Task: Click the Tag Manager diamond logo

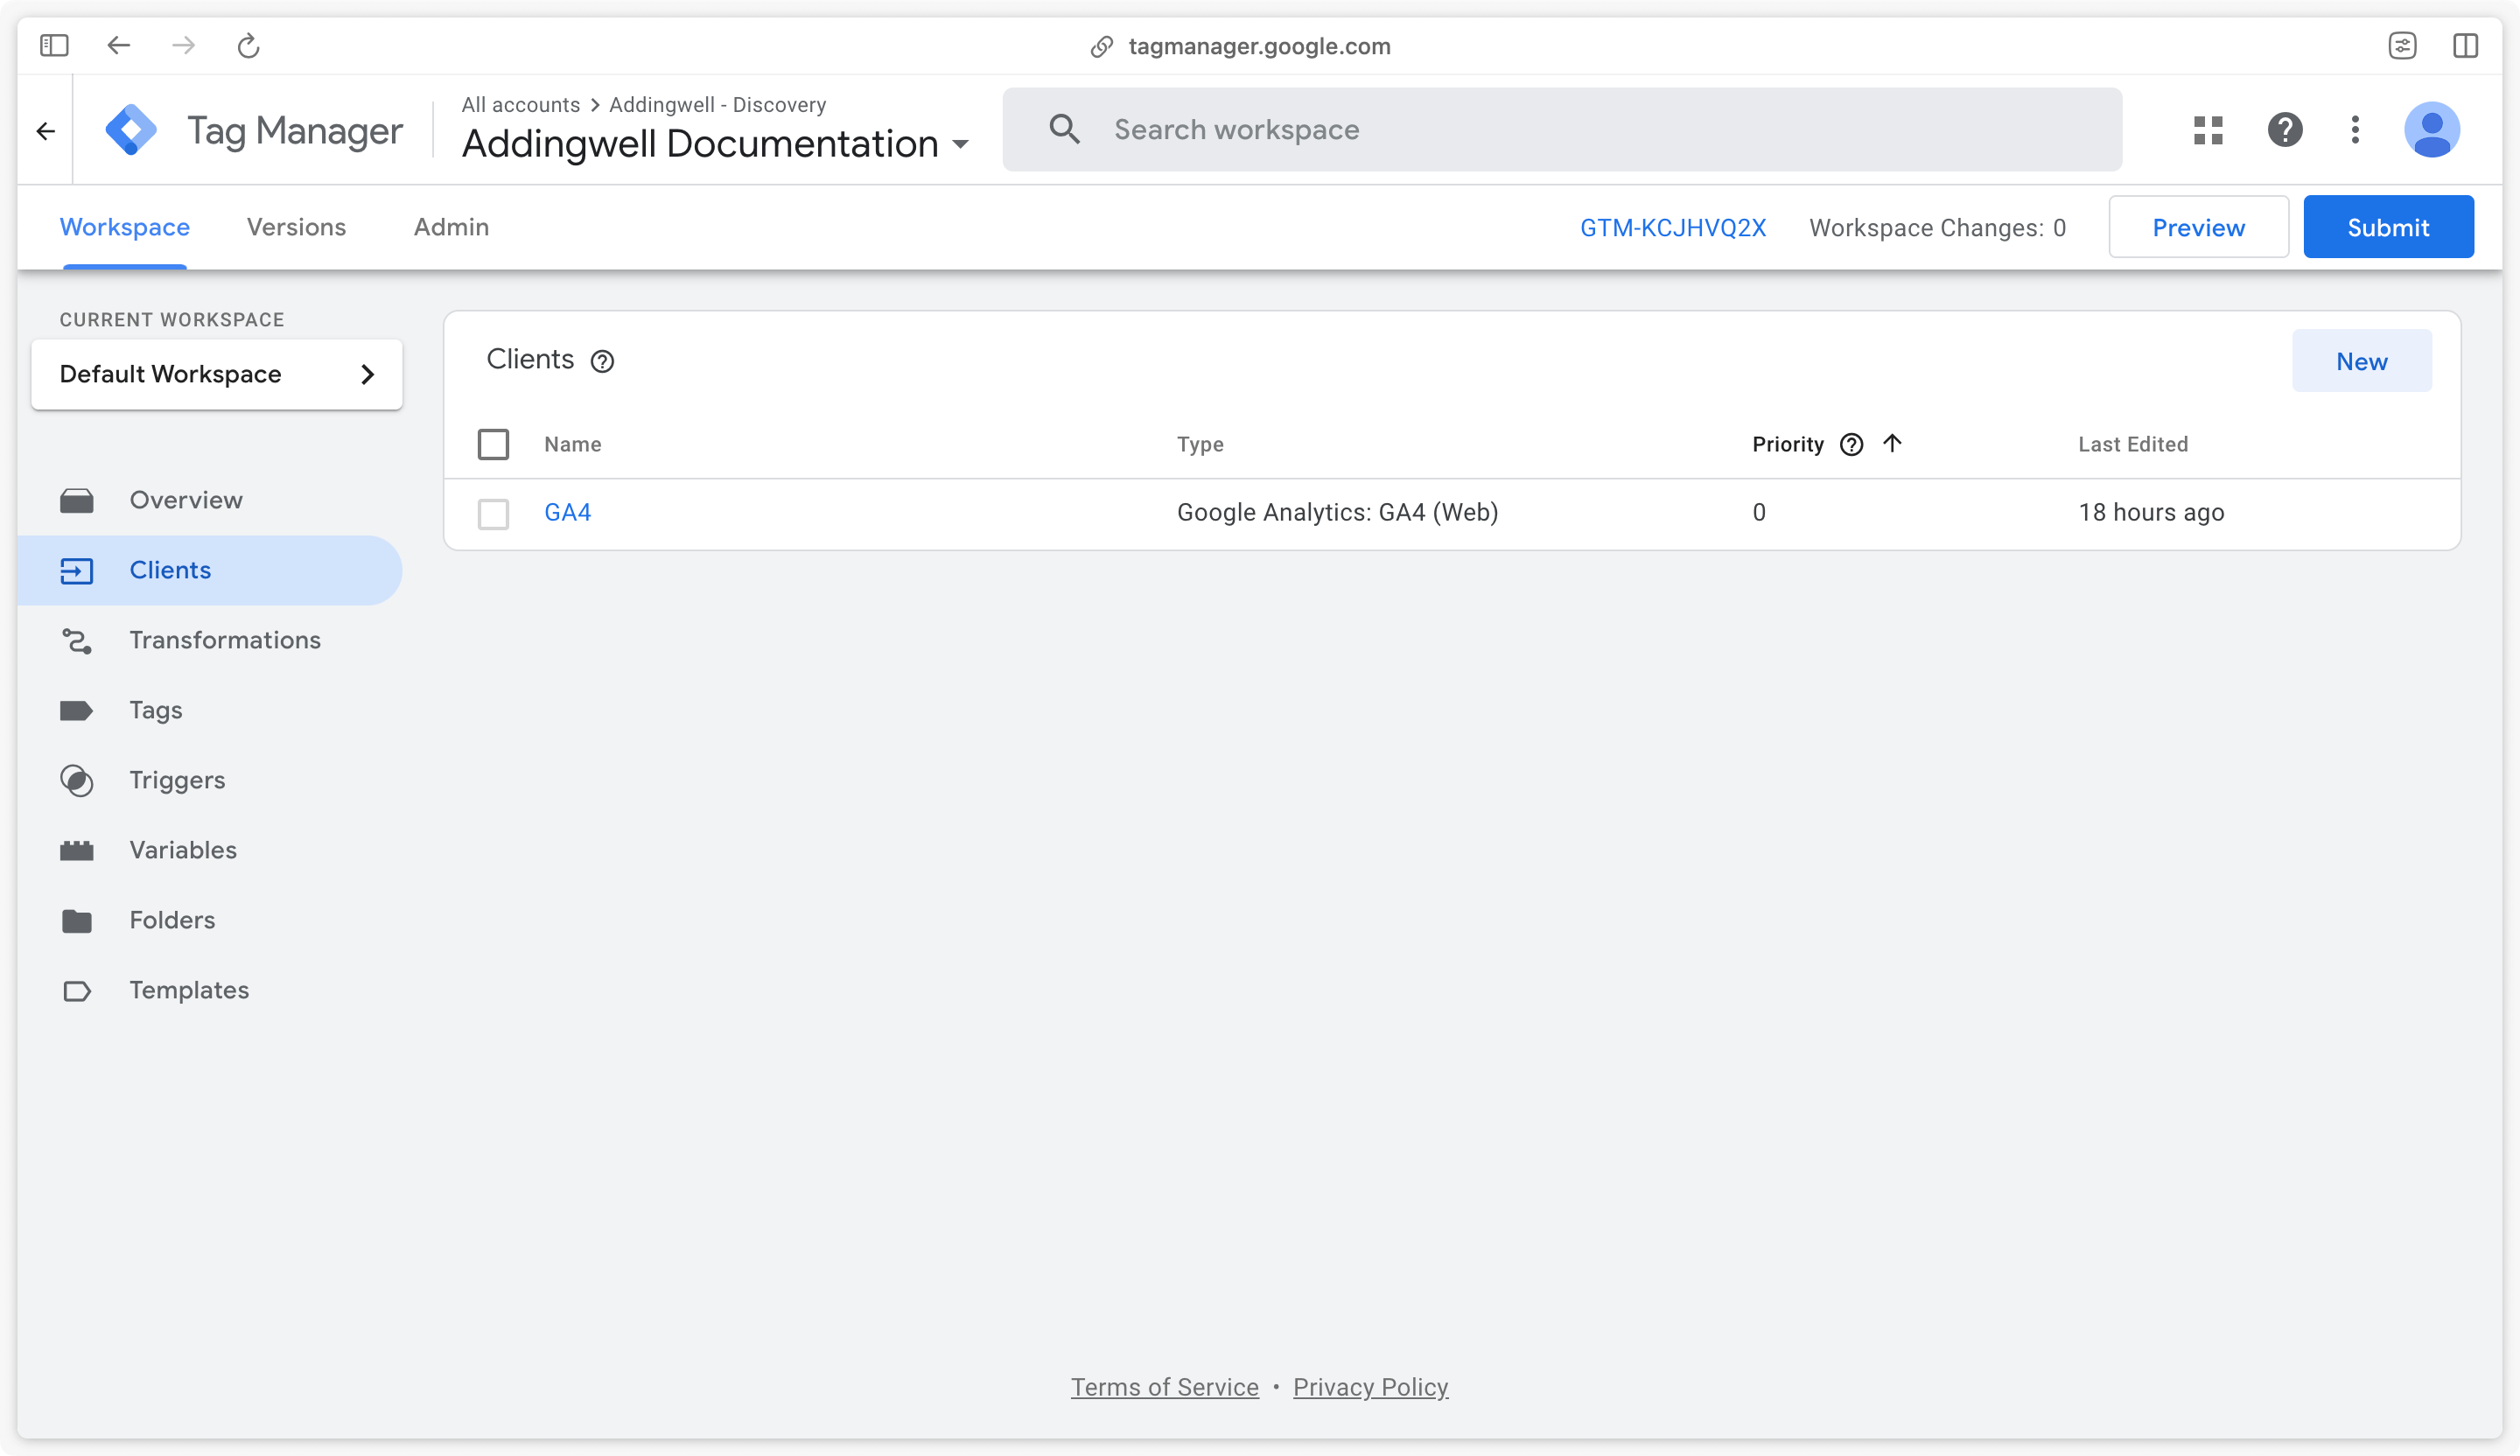Action: pyautogui.click(x=131, y=130)
